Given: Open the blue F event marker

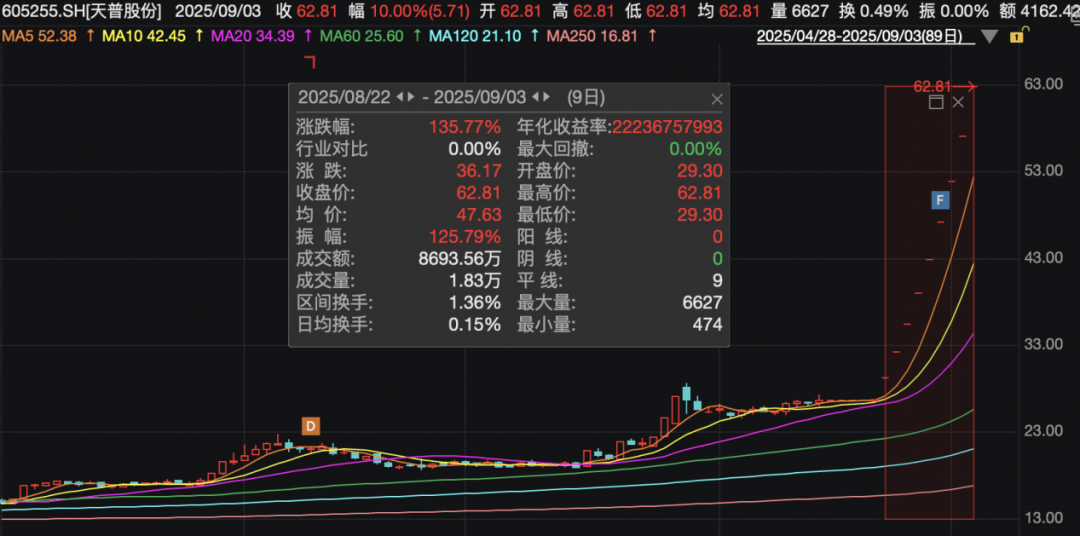Looking at the screenshot, I should (x=940, y=200).
